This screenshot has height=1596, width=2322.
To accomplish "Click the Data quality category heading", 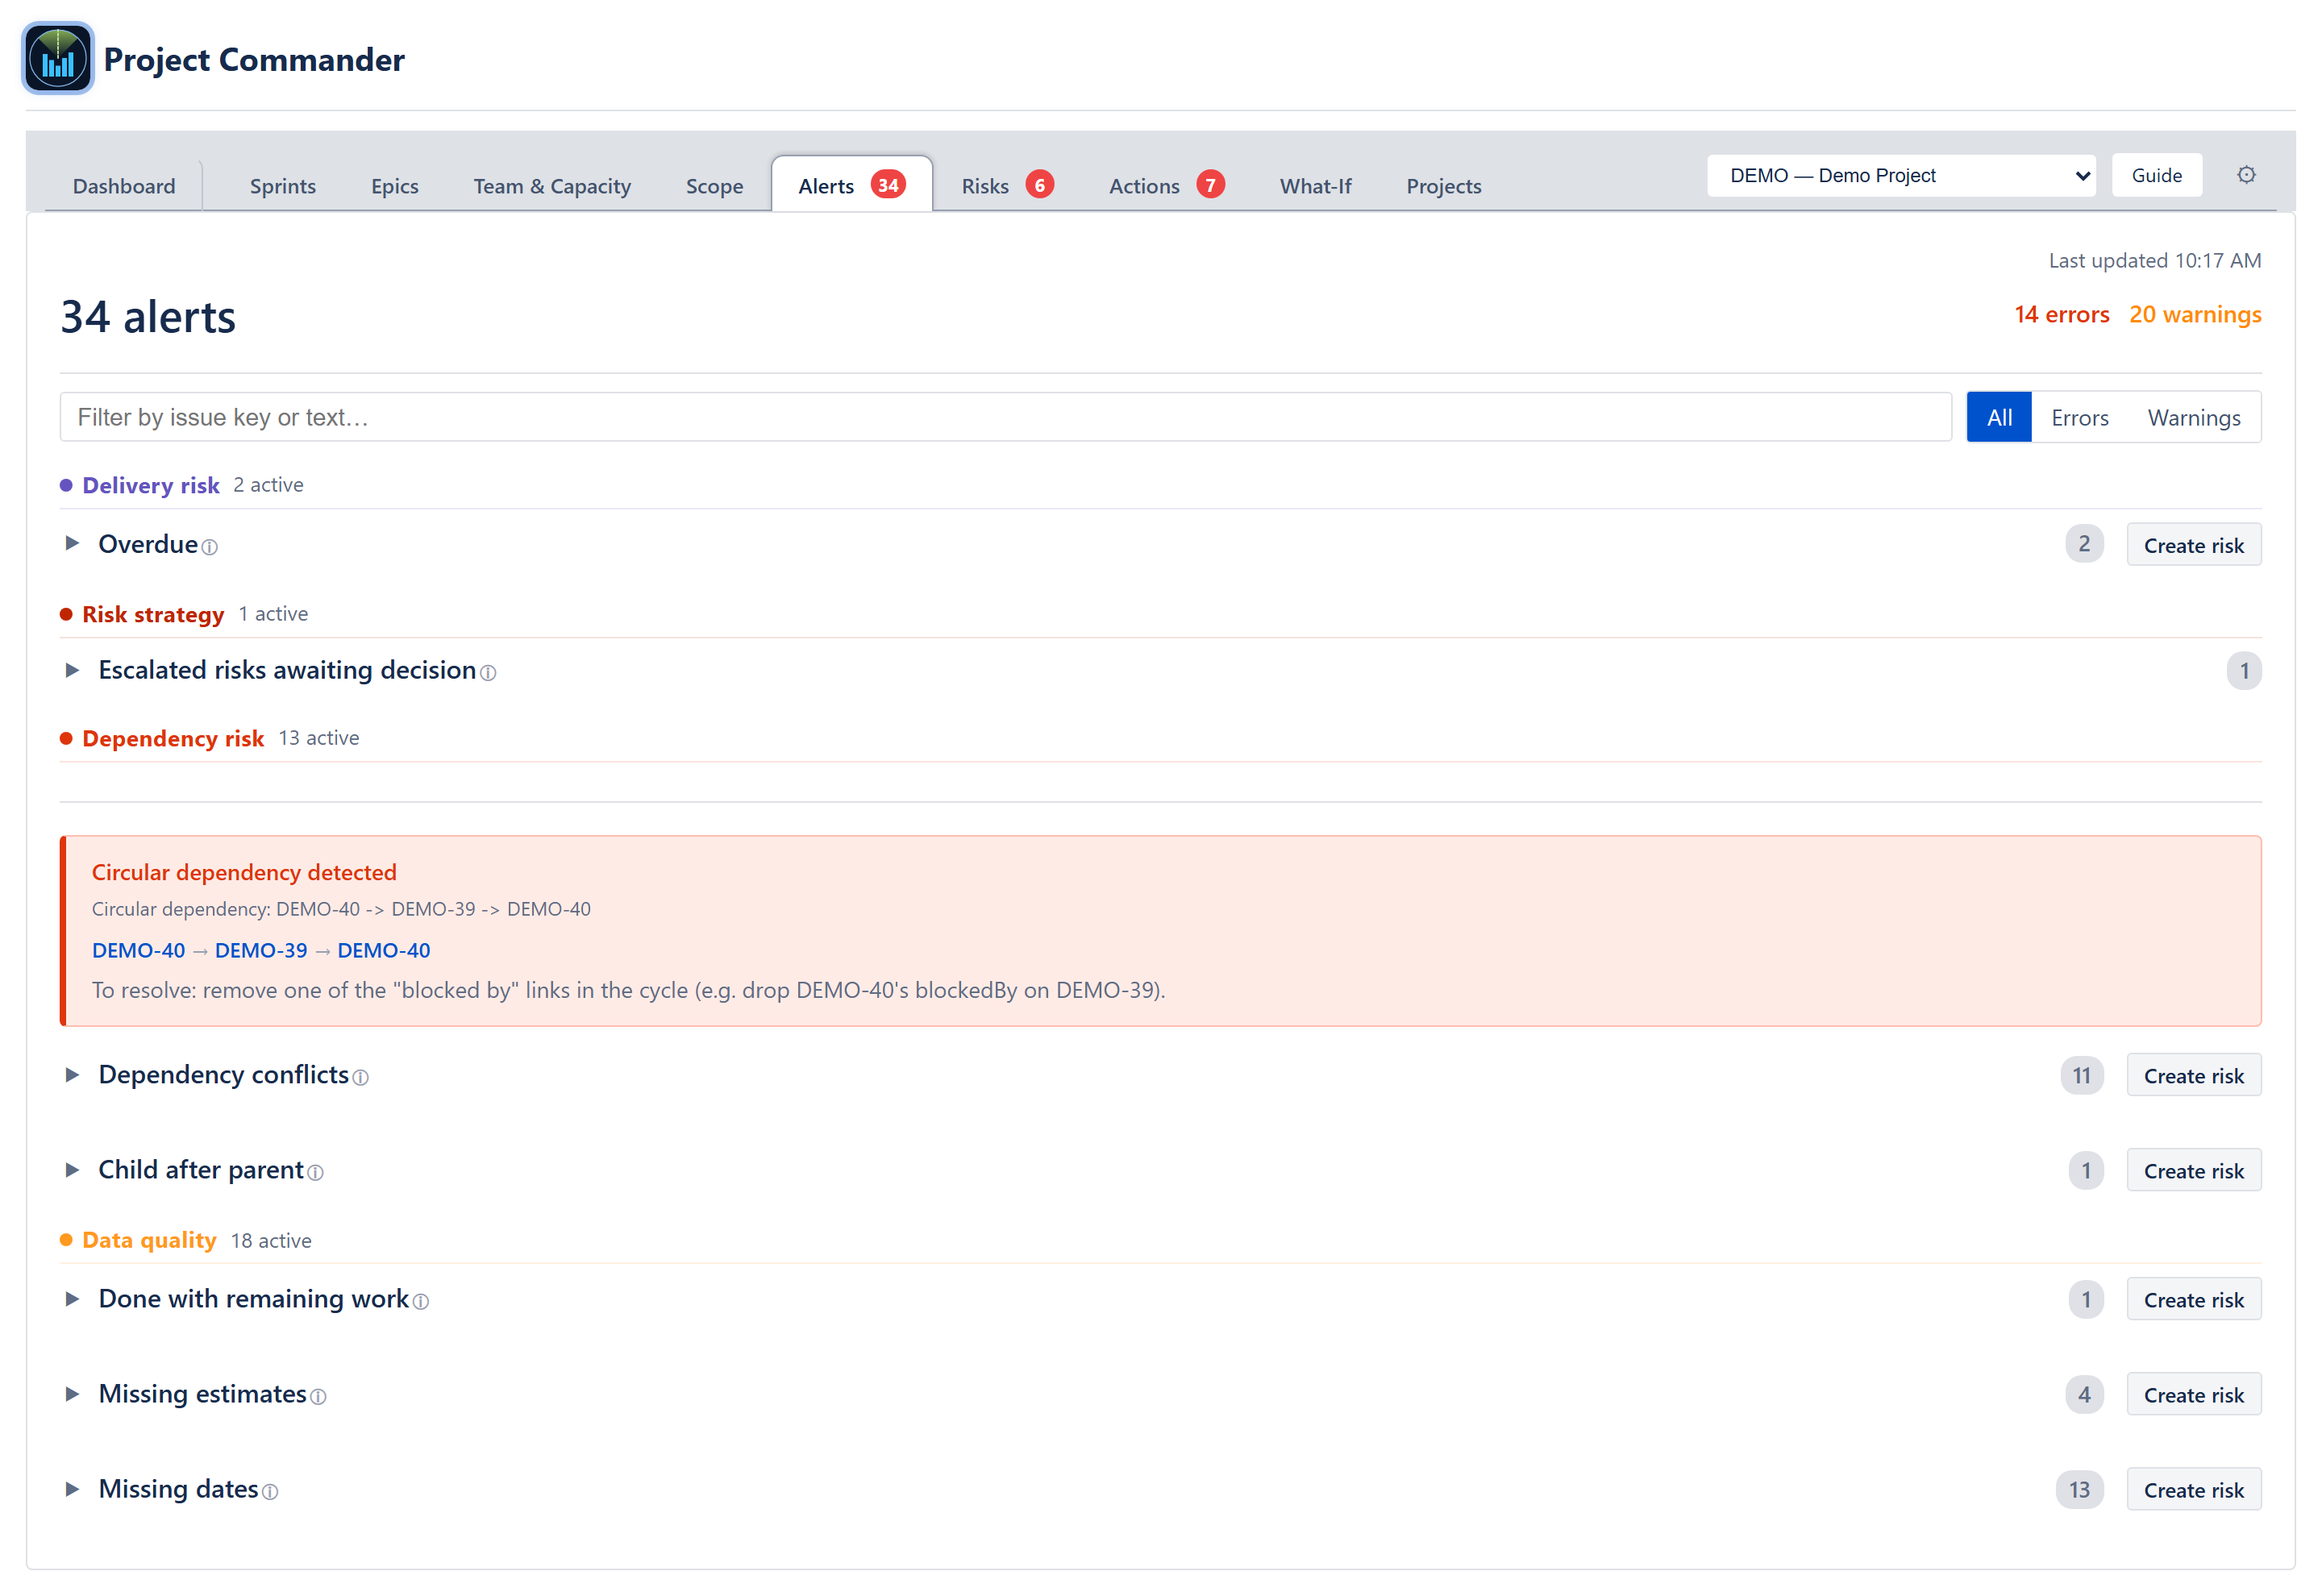I will [149, 1240].
